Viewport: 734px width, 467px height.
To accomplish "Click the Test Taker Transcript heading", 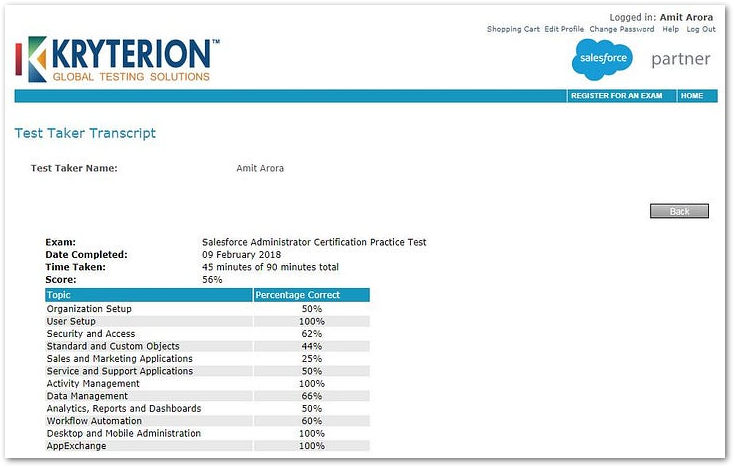I will point(85,133).
